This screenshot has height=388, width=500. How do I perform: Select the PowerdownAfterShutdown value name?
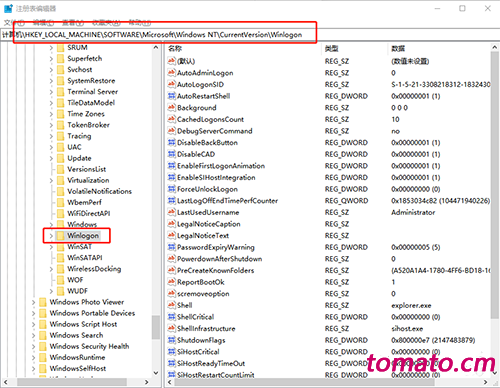220,259
